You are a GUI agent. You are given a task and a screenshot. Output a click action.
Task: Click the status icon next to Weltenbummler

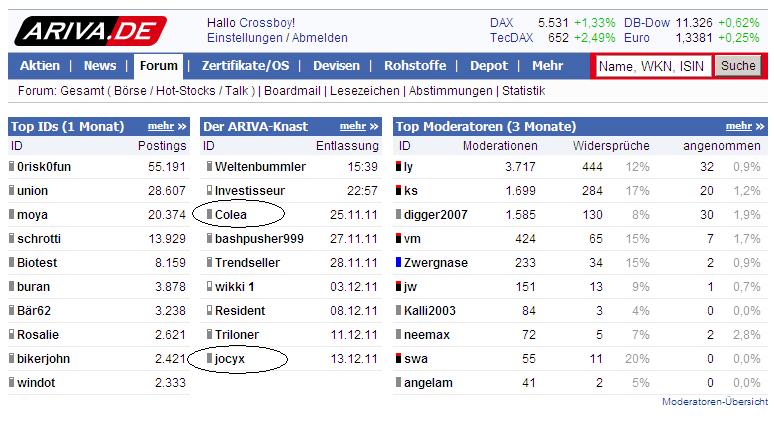click(x=209, y=166)
